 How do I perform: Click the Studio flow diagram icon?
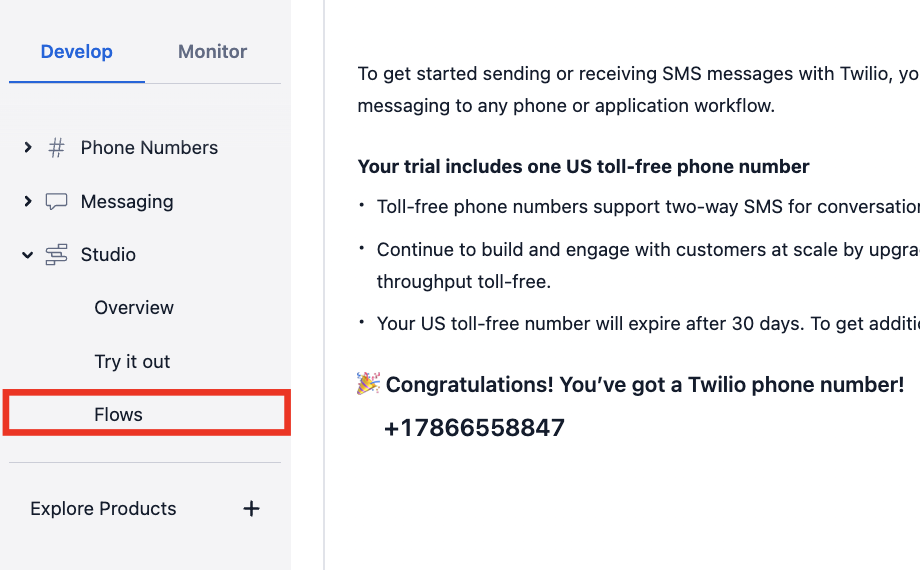click(57, 255)
